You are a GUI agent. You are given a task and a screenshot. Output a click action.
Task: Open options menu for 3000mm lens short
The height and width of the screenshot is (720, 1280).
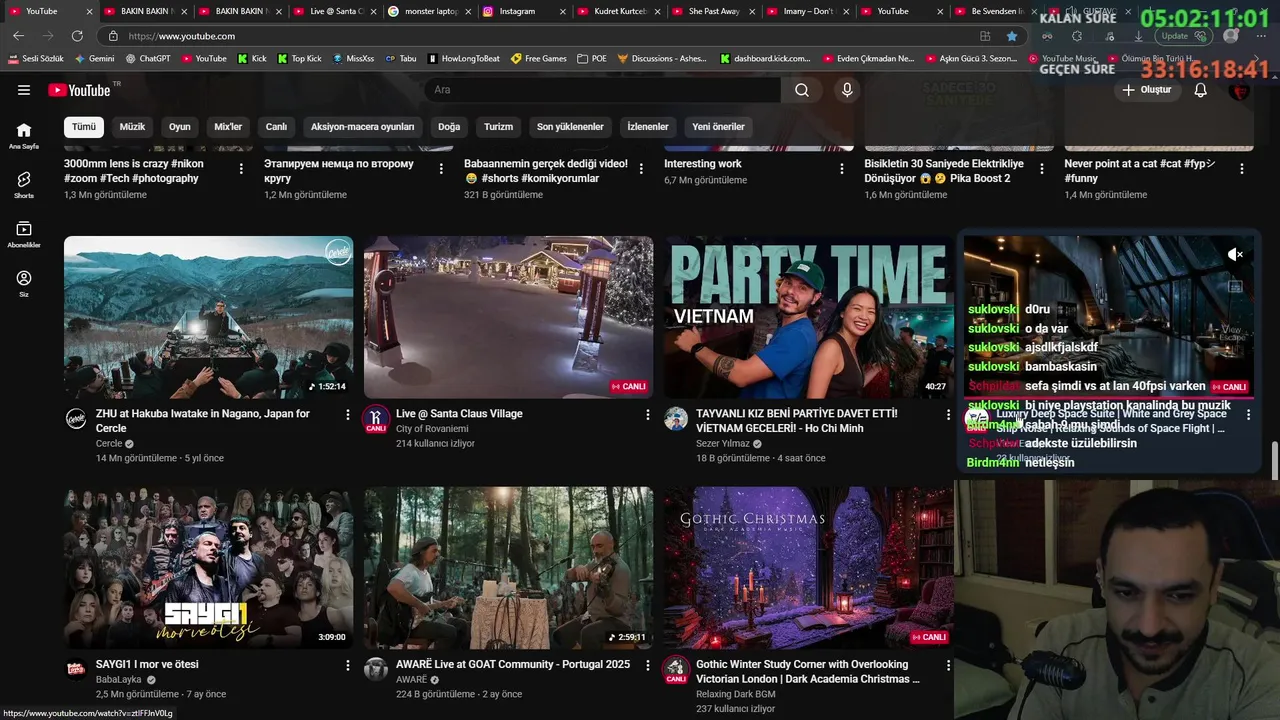[x=241, y=169]
